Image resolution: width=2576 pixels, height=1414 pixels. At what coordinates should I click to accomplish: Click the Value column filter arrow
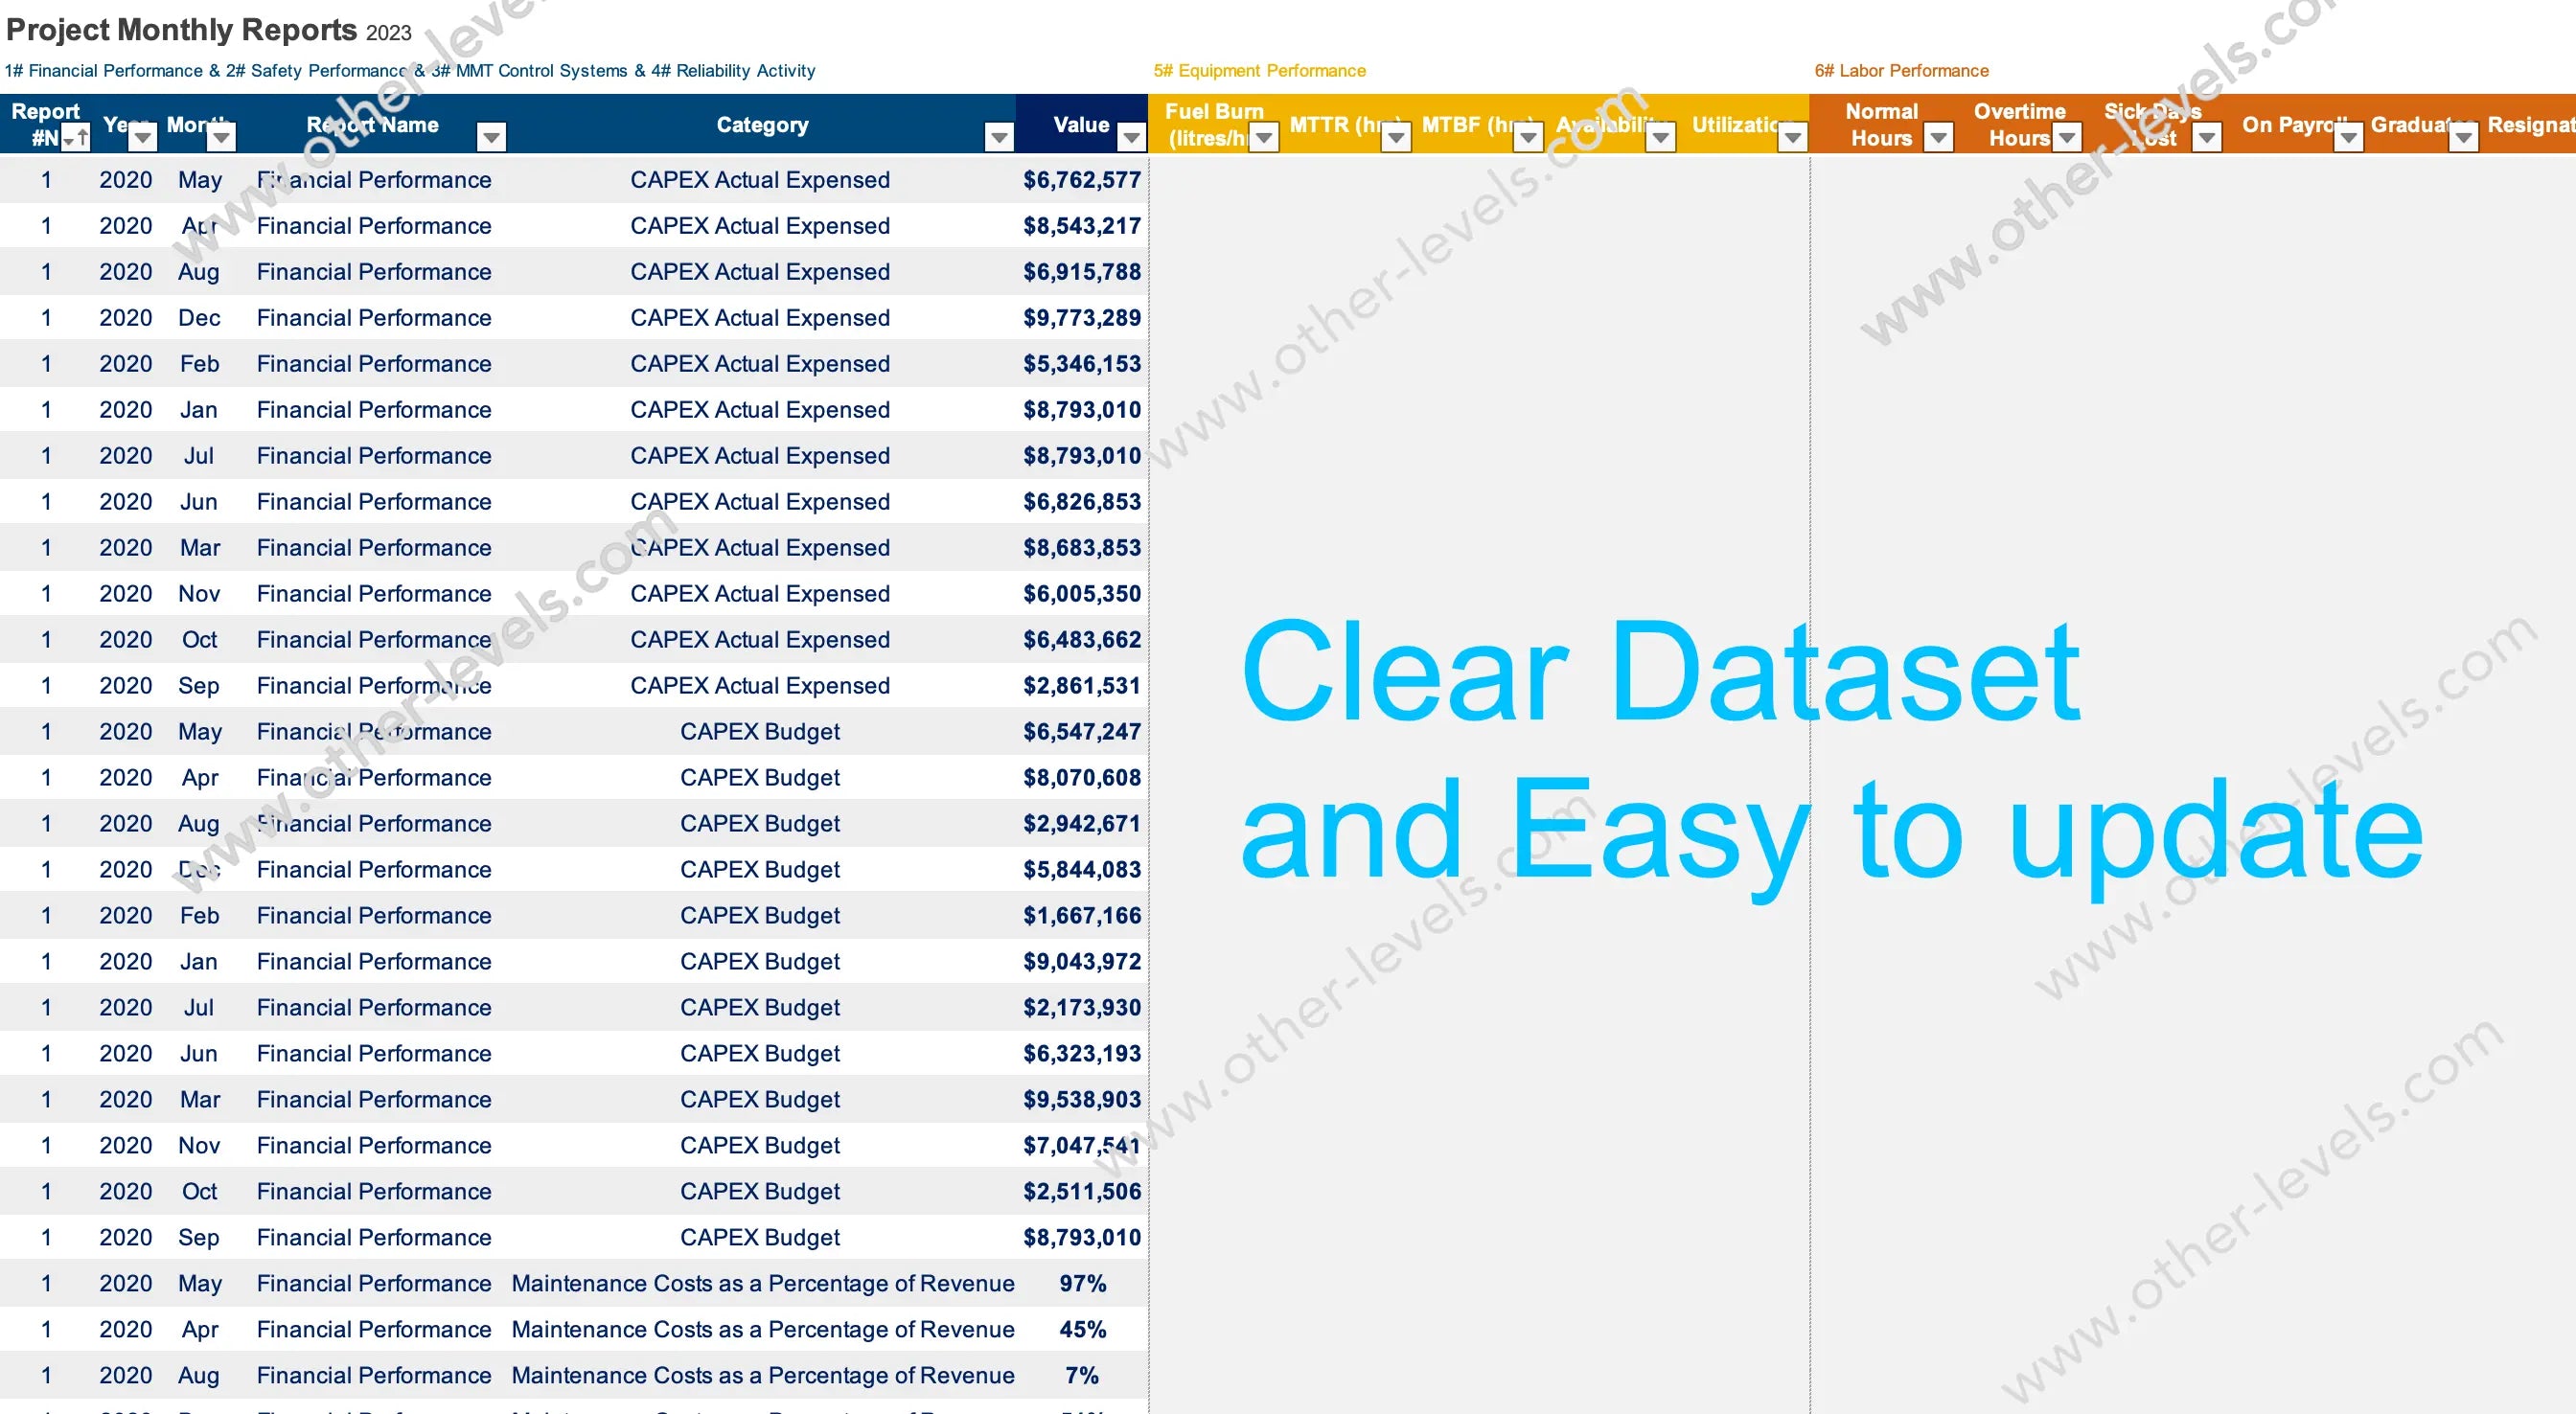[1131, 138]
